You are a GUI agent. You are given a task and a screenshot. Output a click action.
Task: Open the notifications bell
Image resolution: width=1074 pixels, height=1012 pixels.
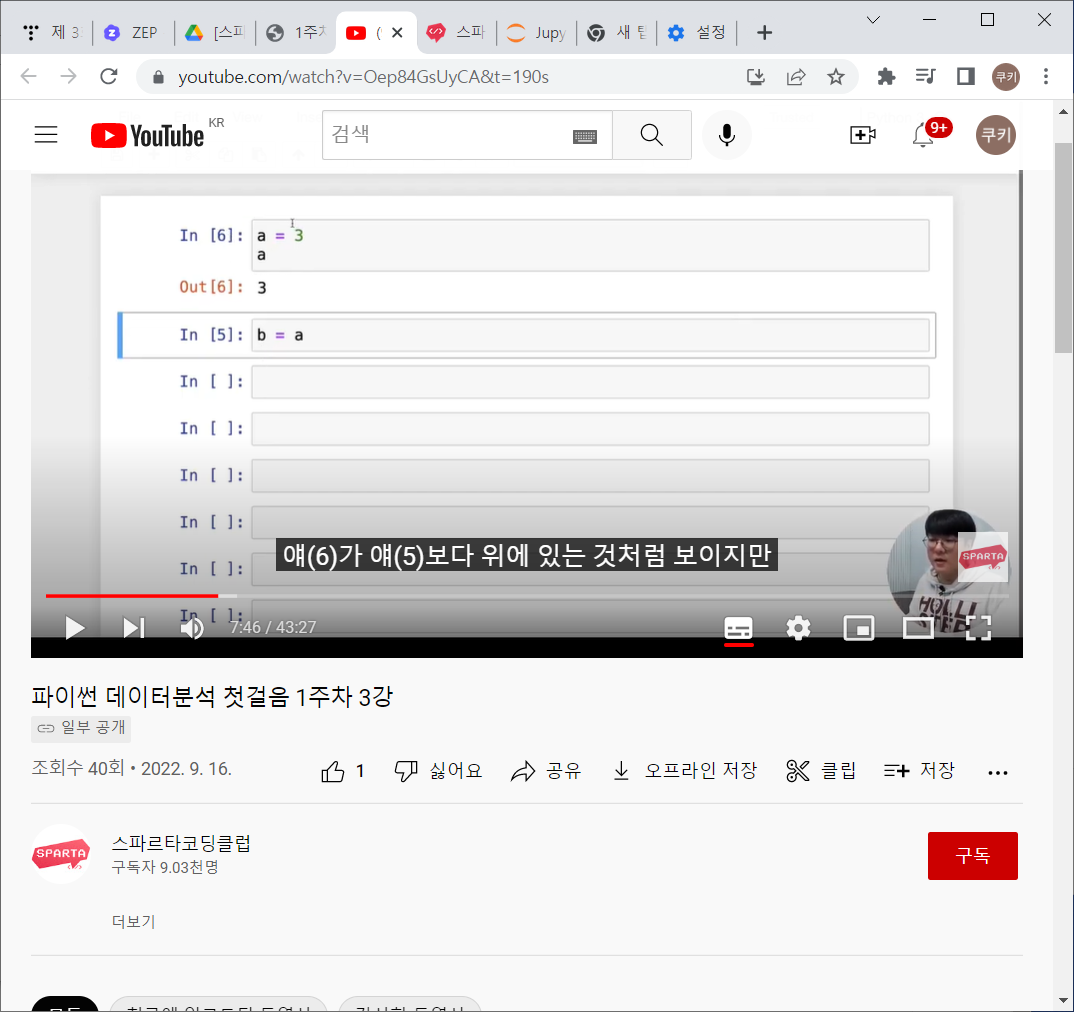[923, 136]
